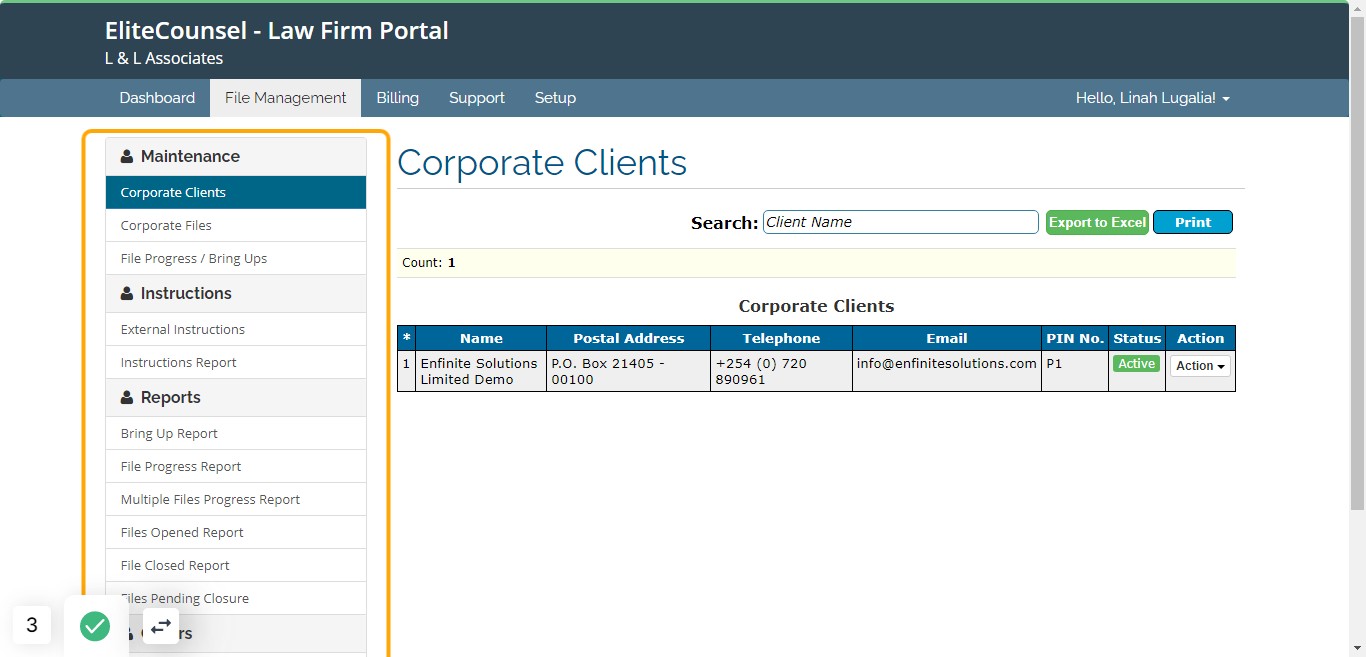Click the P.O. Box 21405 - 00100 cell
The image size is (1366, 657).
(629, 371)
